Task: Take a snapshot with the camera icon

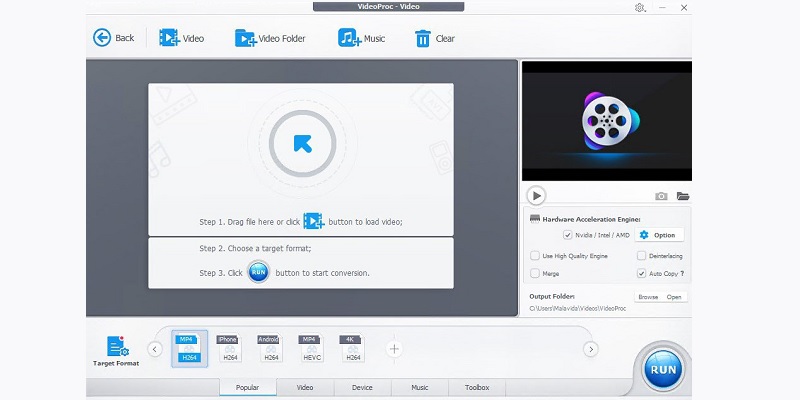Action: pyautogui.click(x=661, y=196)
